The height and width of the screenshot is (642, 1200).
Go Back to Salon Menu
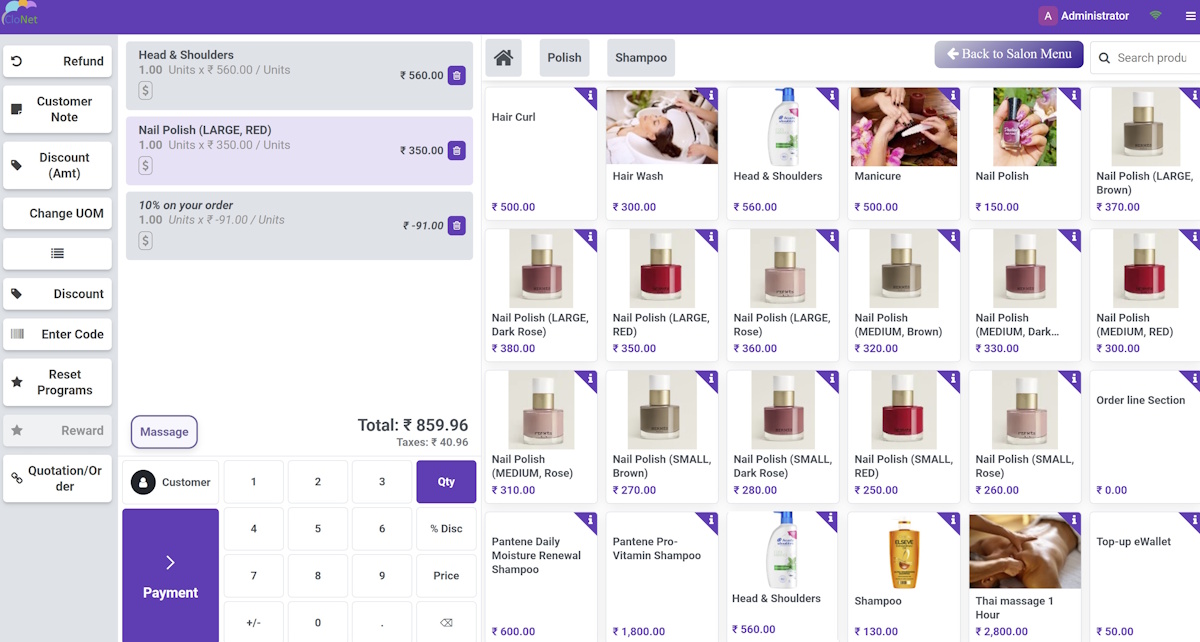tap(1009, 54)
